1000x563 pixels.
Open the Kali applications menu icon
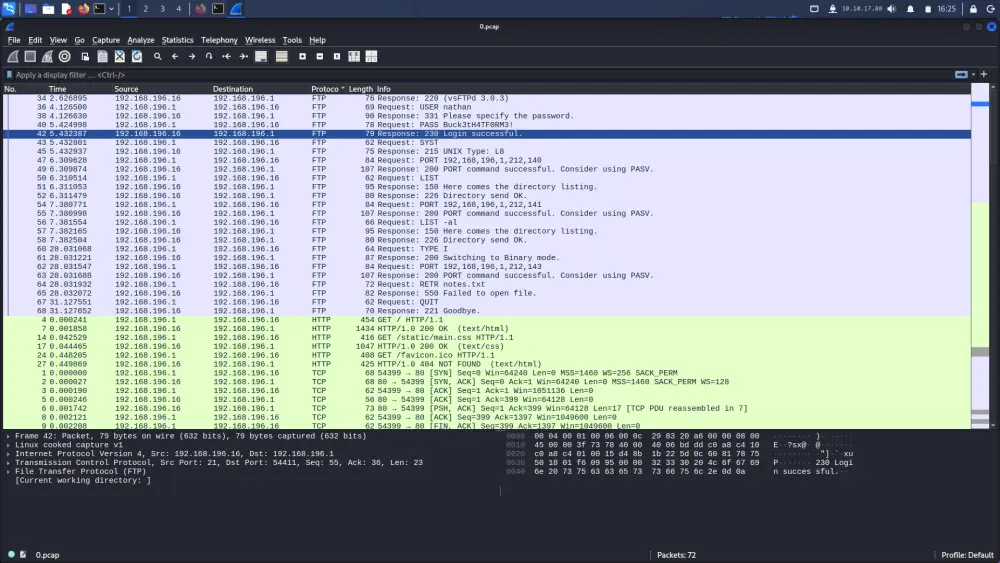point(9,9)
